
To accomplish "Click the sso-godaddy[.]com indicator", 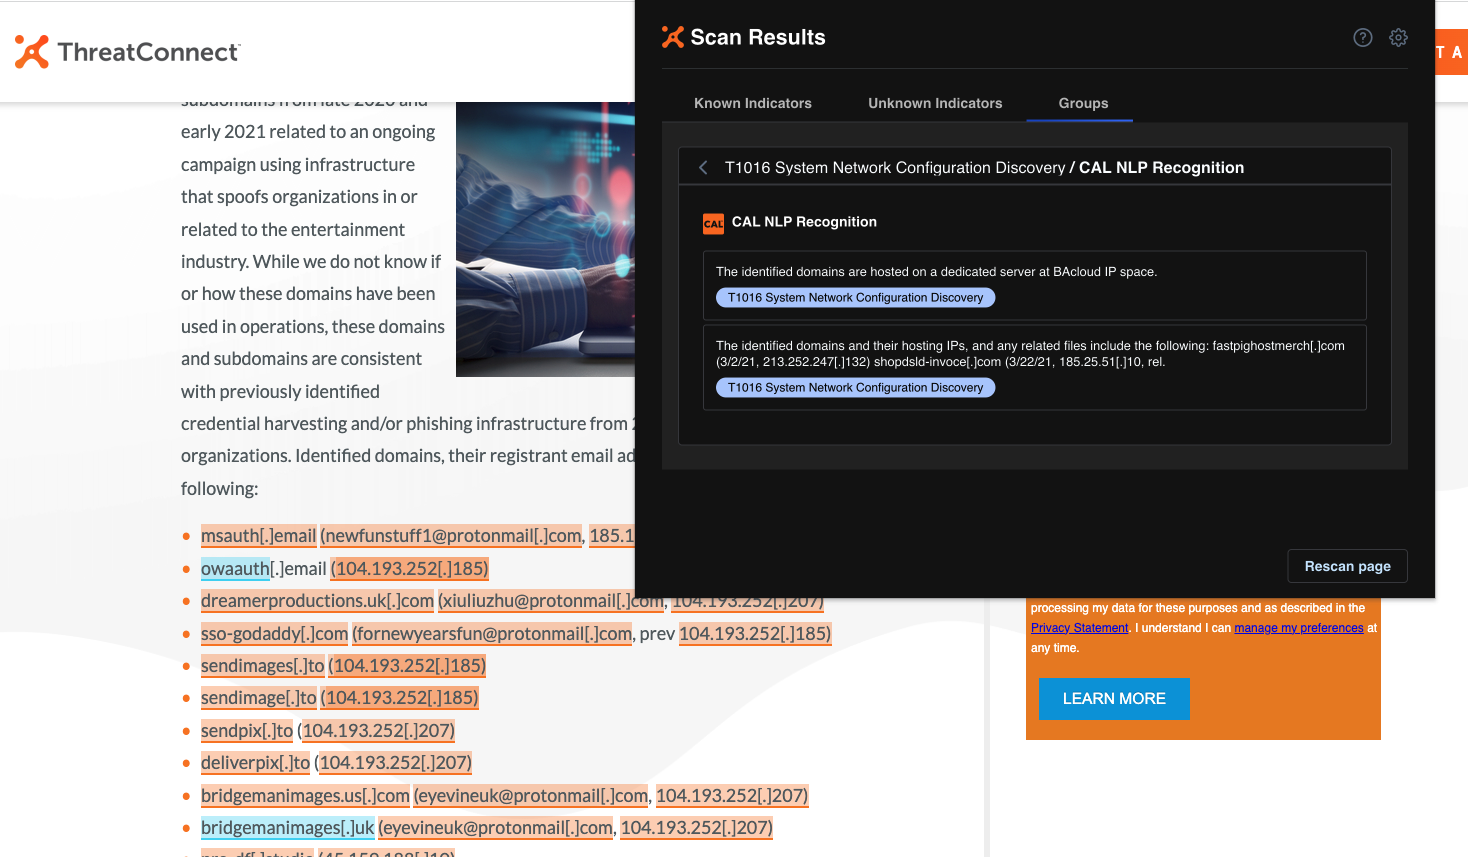I will click(274, 634).
